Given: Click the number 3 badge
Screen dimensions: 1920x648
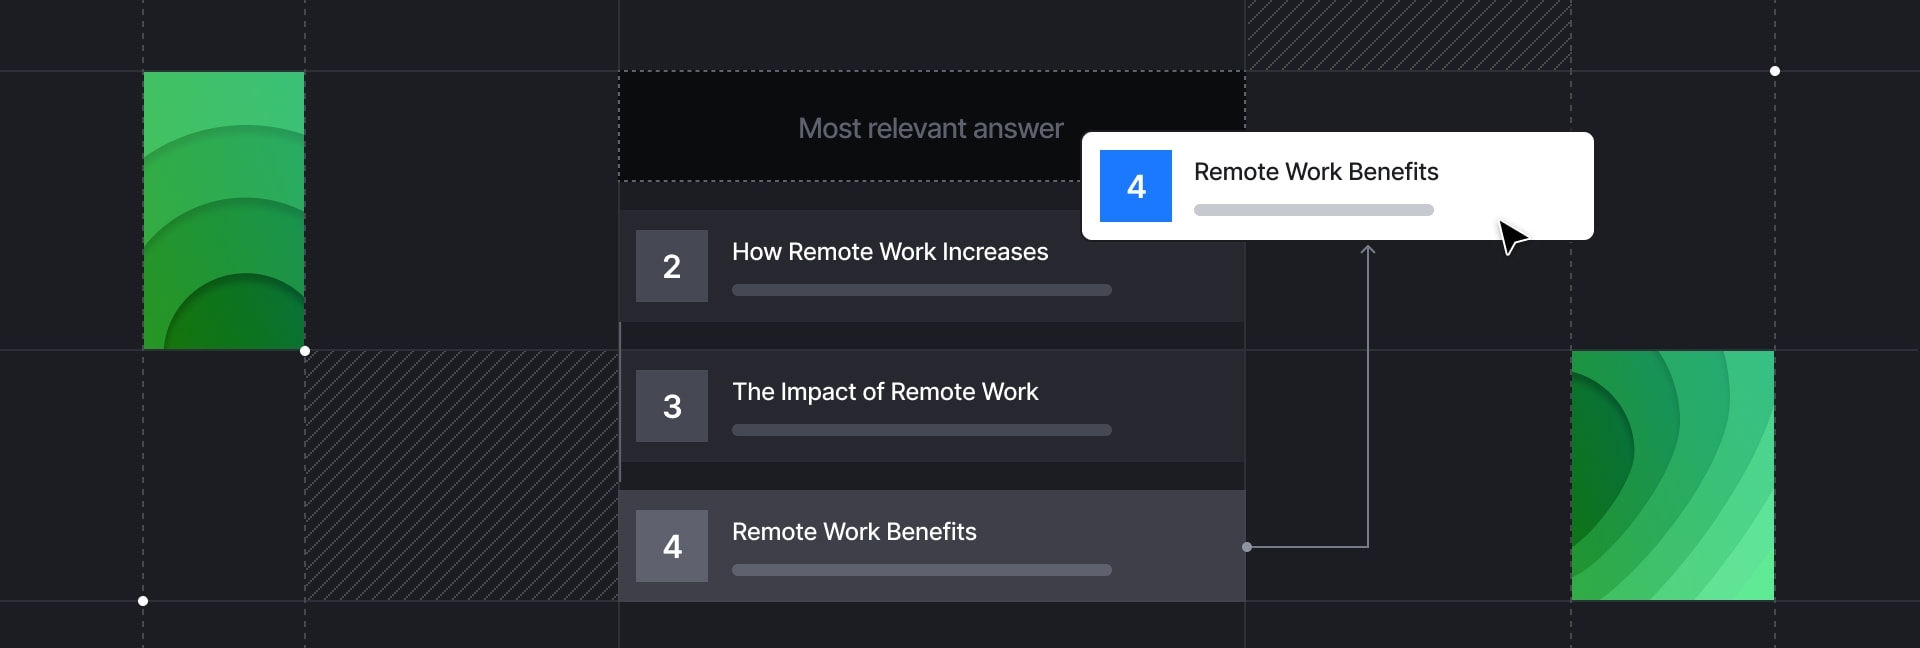Looking at the screenshot, I should (672, 406).
